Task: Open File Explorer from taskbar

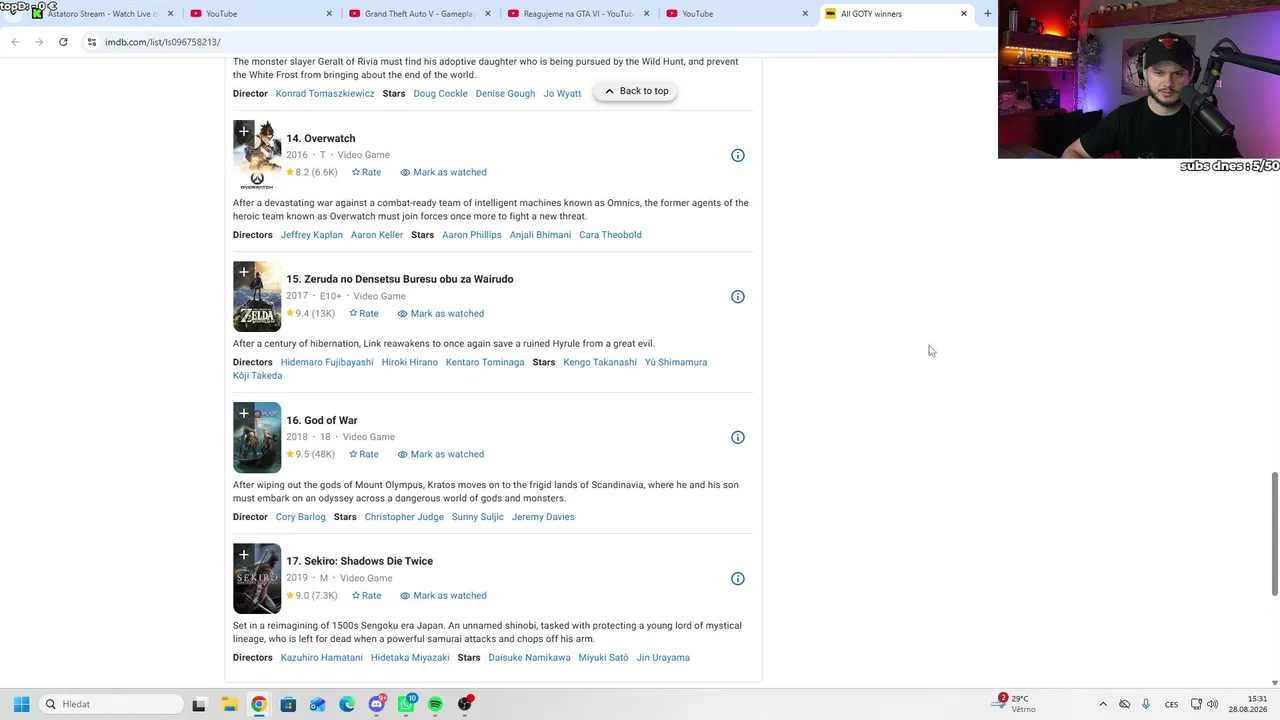Action: 229,704
